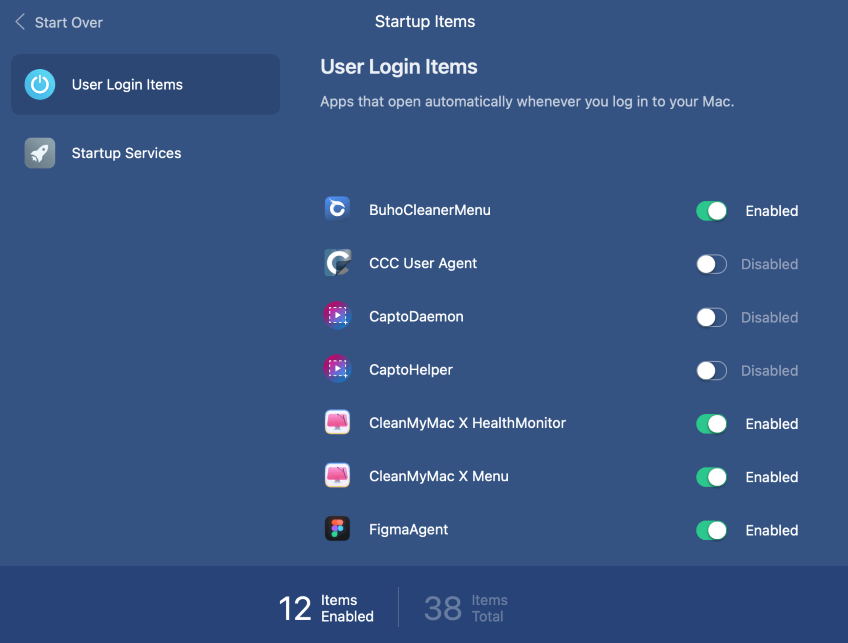Turn on the CaptoDaemon switch
The width and height of the screenshot is (848, 643).
coord(711,317)
